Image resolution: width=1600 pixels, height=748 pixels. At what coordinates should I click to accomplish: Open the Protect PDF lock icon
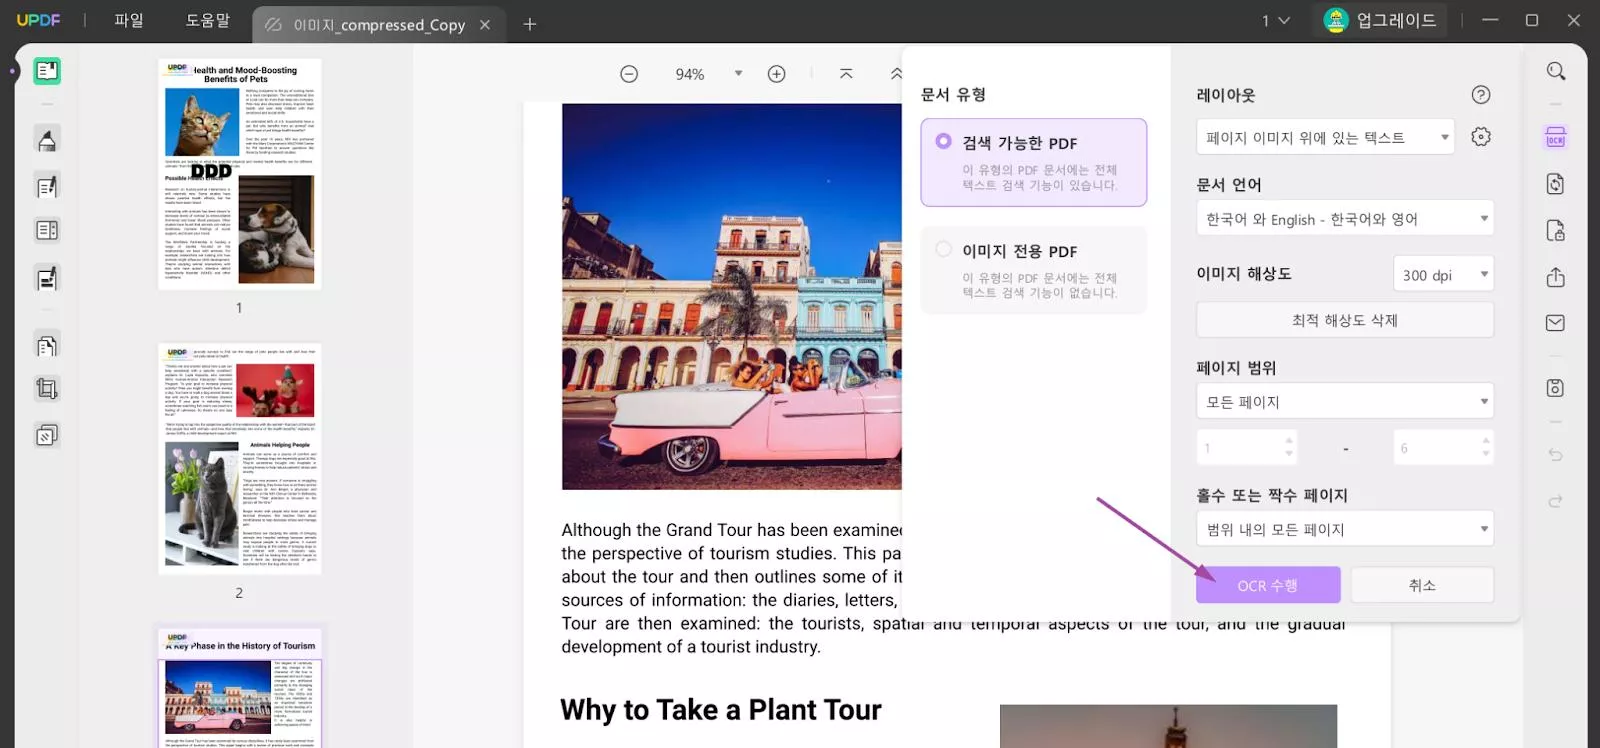tap(1556, 231)
